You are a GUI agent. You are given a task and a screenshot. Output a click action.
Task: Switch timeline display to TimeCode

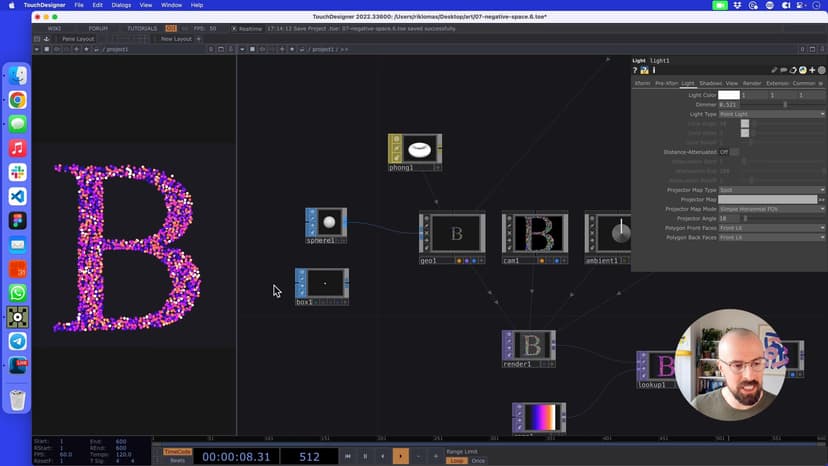pyautogui.click(x=177, y=451)
